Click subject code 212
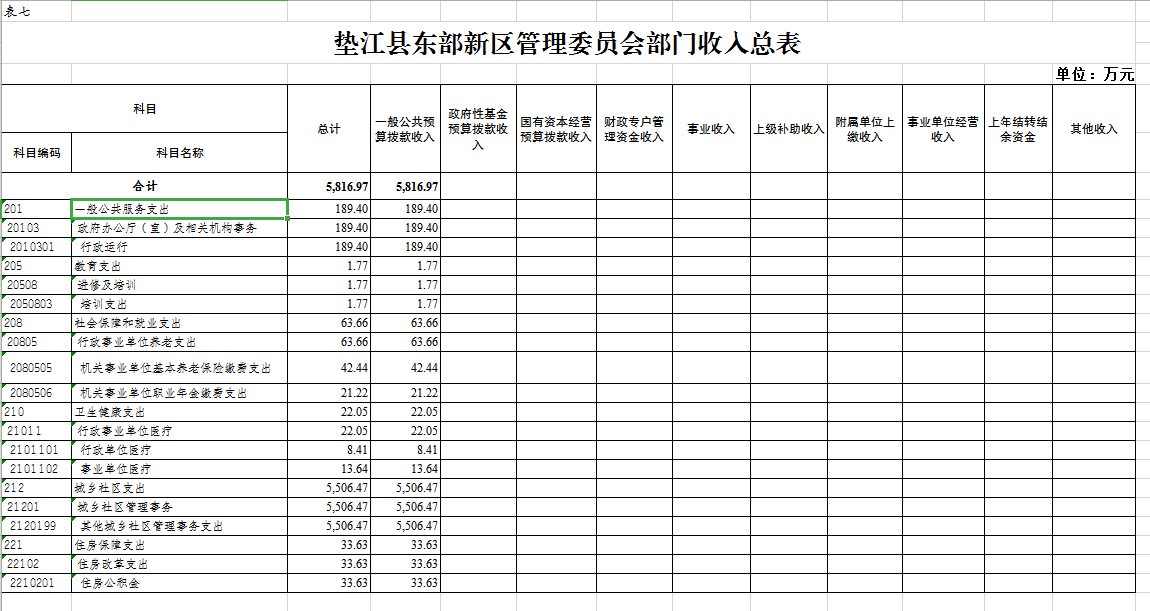This screenshot has height=611, width=1150. (37, 489)
